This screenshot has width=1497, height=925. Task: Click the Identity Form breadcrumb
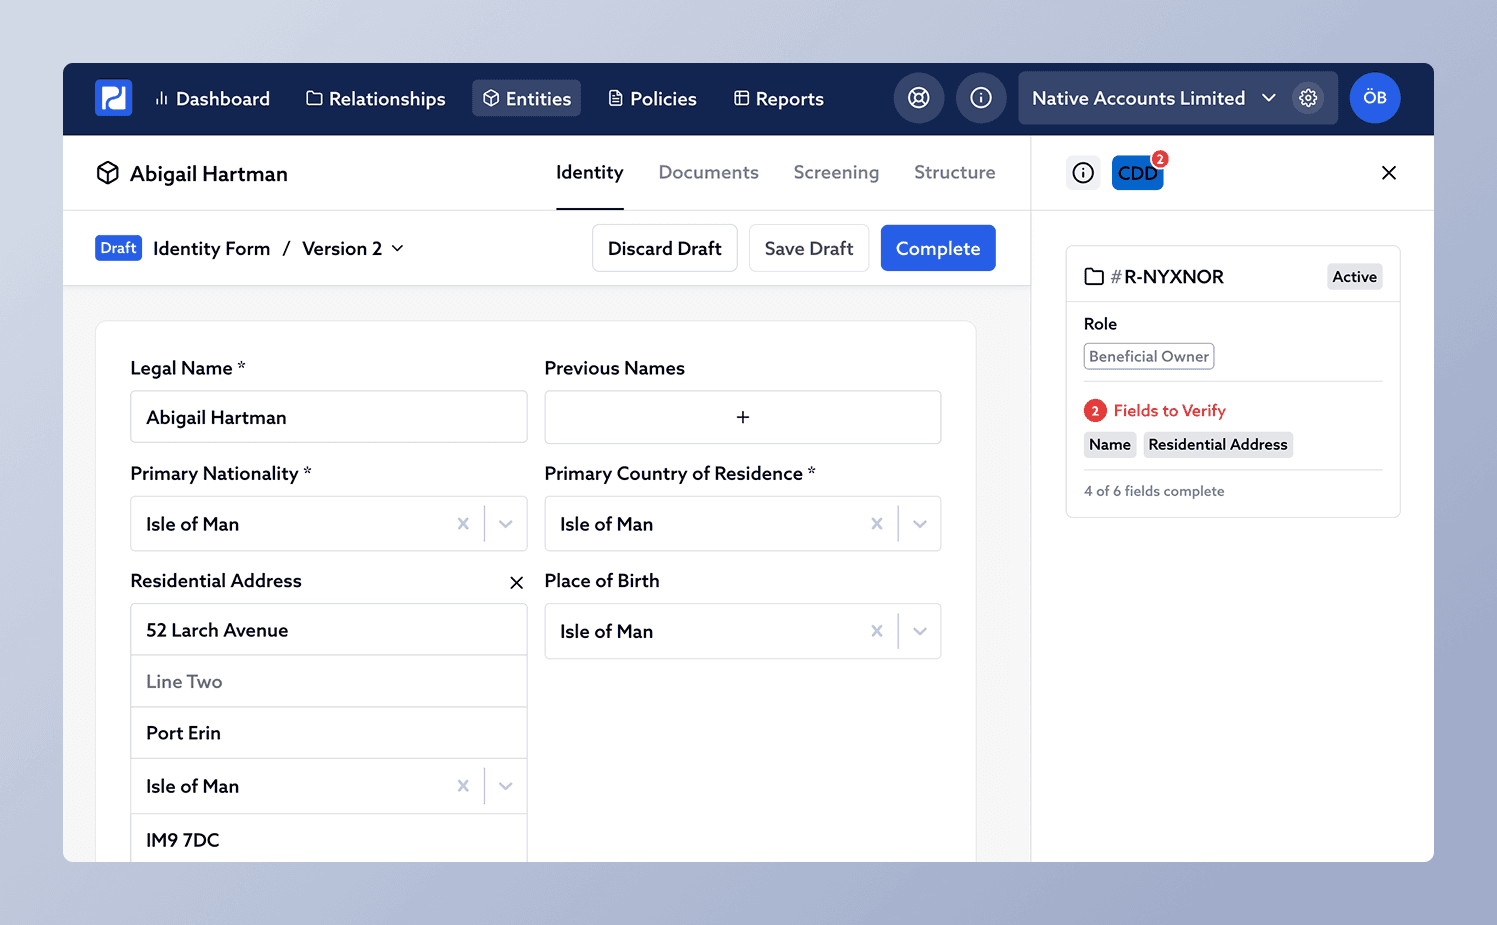coord(212,248)
